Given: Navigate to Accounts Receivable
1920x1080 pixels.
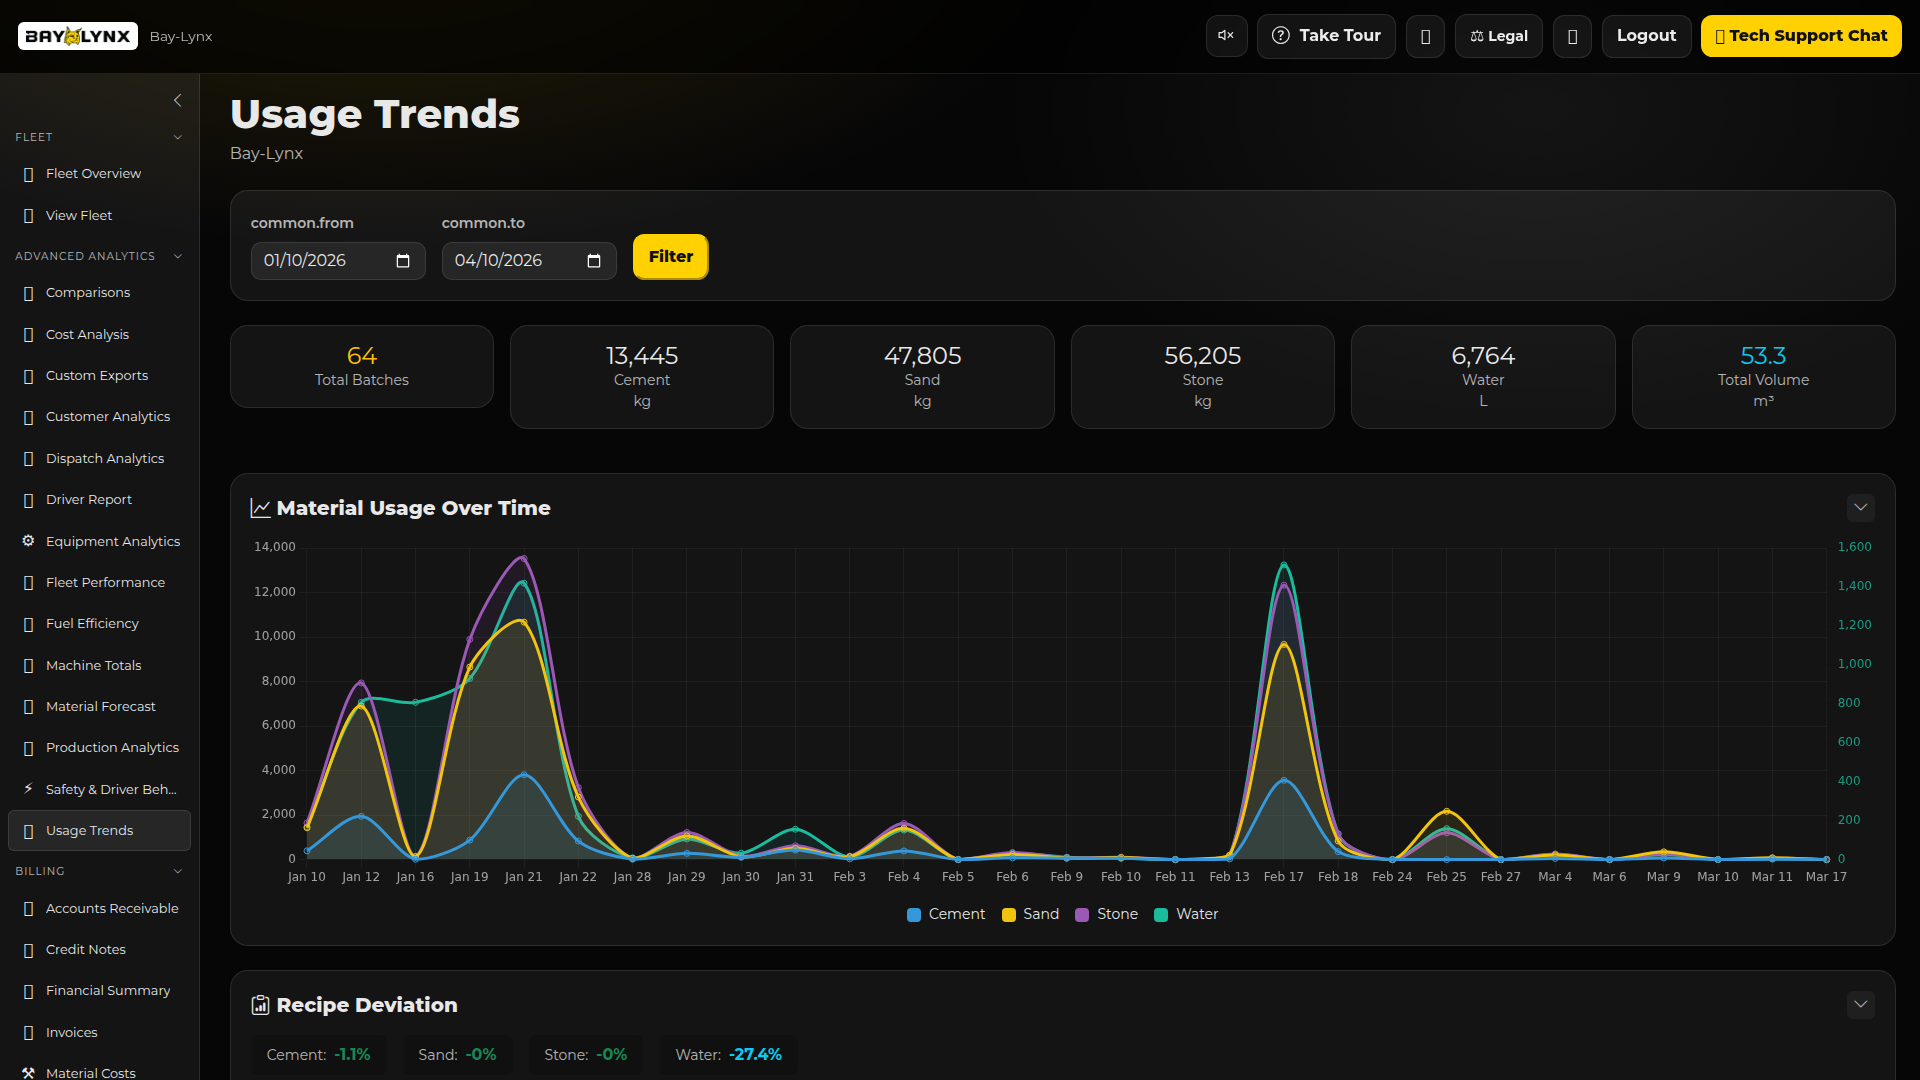Looking at the screenshot, I should [110, 908].
